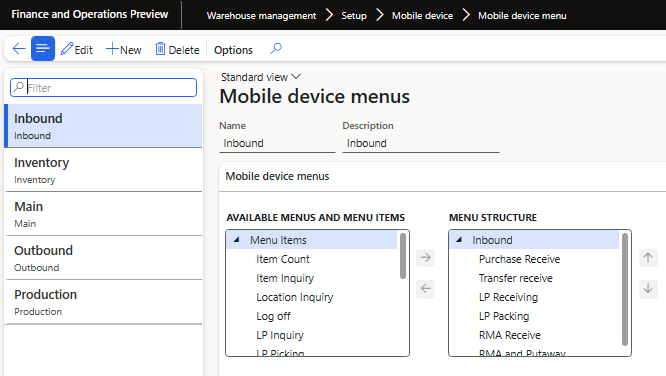This screenshot has width=666, height=376.
Task: Add a new menu with New
Action: pyautogui.click(x=124, y=49)
